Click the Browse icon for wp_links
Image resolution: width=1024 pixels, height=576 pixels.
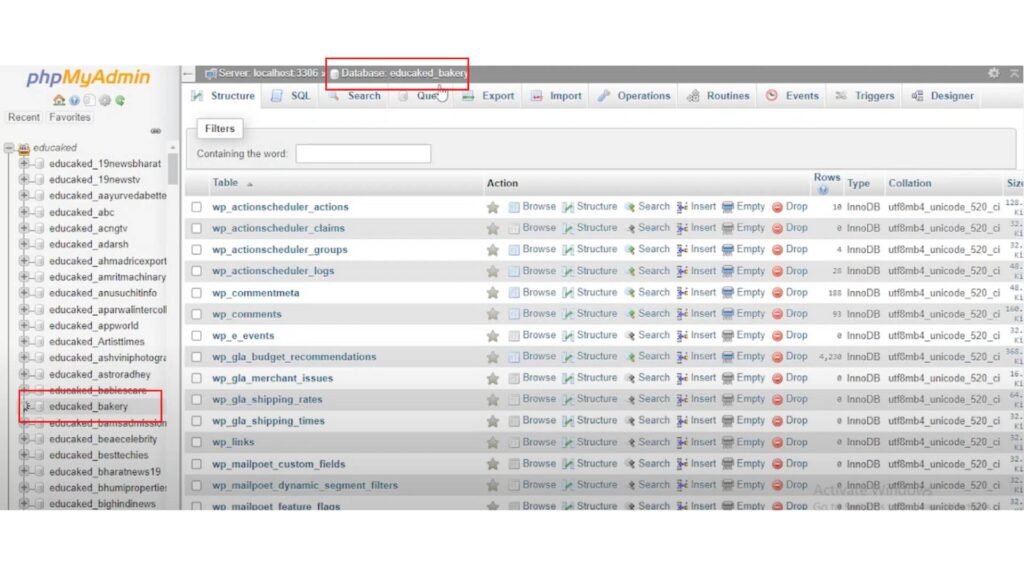coord(514,443)
